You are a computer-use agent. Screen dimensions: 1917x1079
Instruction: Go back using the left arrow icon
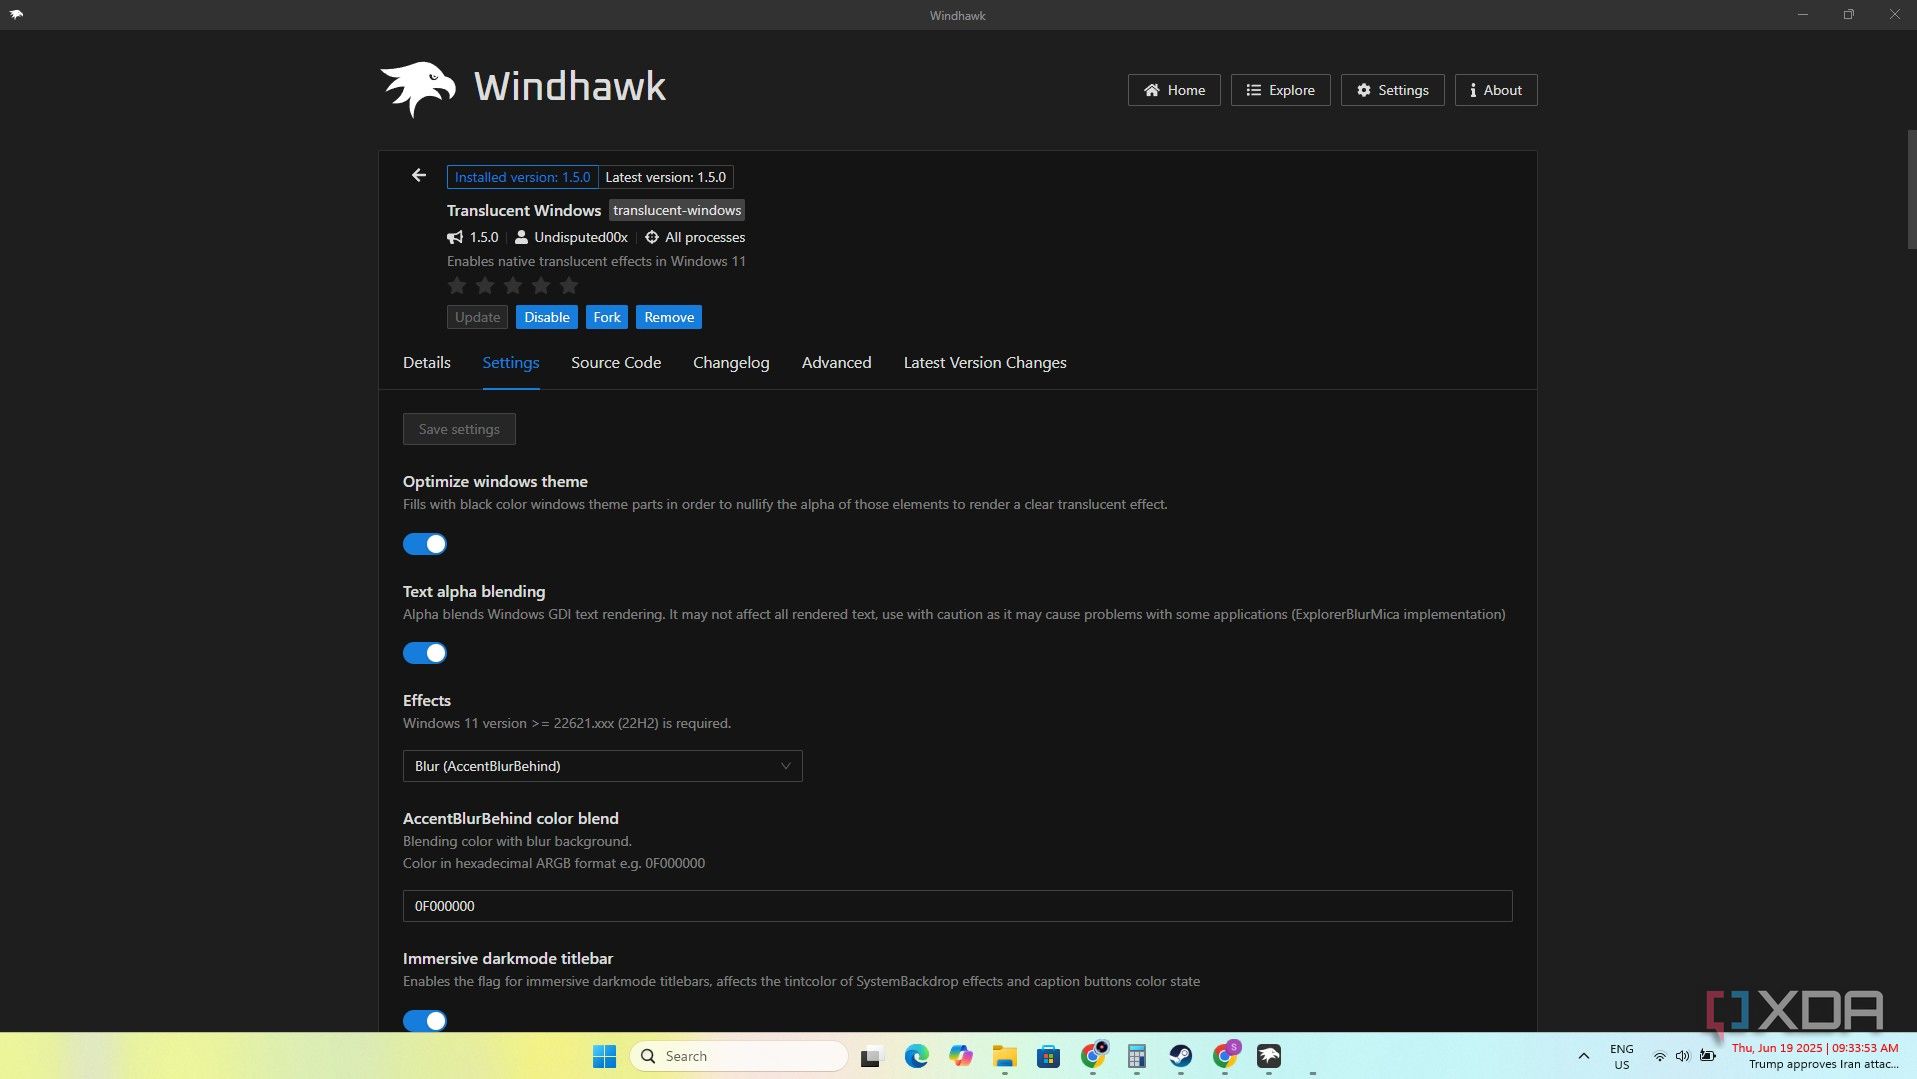418,176
